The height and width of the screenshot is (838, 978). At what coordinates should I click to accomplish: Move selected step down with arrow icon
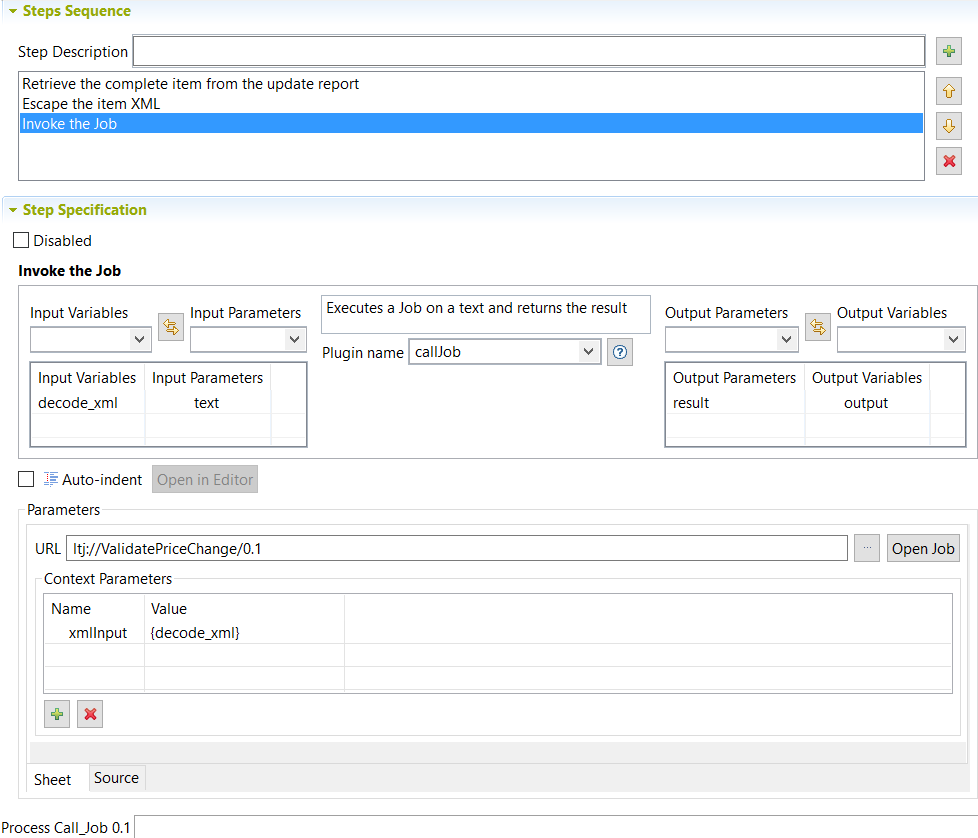pos(949,126)
